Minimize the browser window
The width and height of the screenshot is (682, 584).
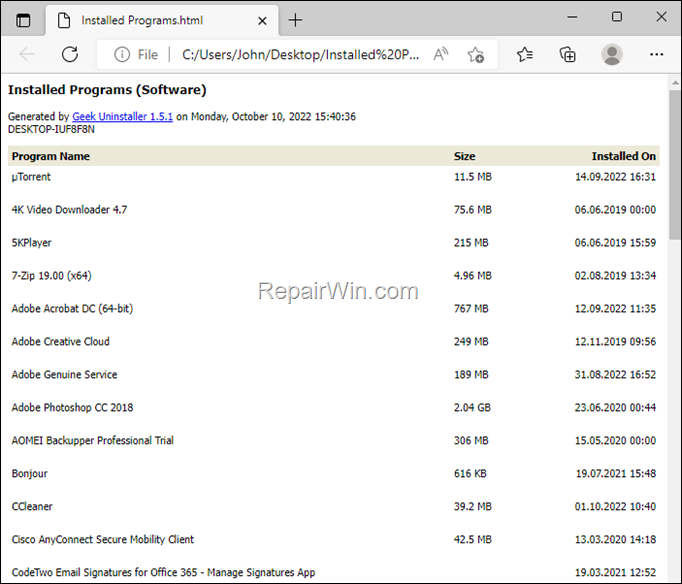point(572,17)
